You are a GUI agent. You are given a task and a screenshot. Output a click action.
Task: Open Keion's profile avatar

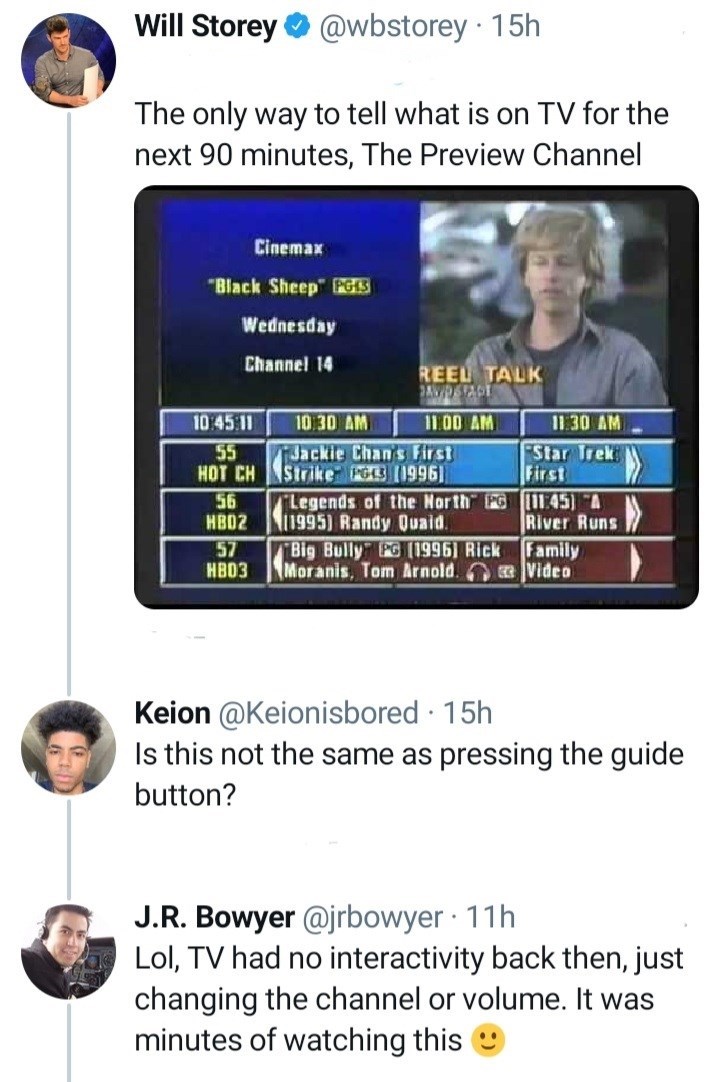tap(68, 747)
